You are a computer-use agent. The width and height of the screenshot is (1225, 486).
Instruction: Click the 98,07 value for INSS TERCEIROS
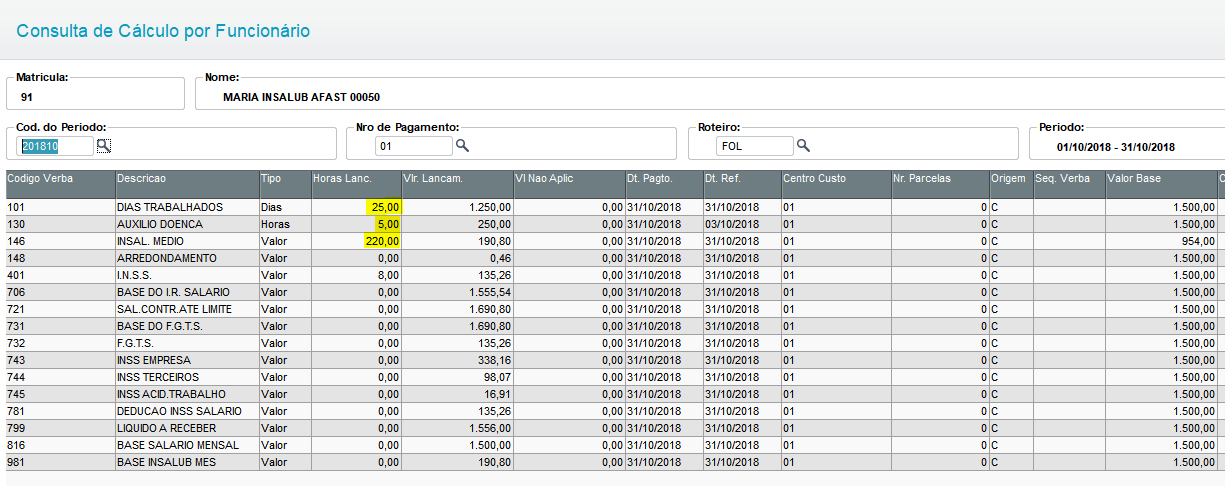[497, 377]
